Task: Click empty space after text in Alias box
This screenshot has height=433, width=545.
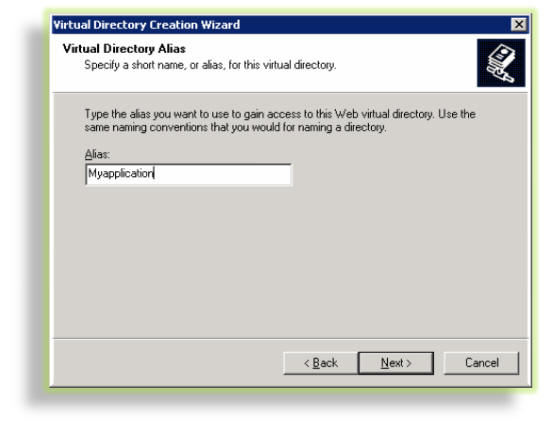Action: click(222, 174)
